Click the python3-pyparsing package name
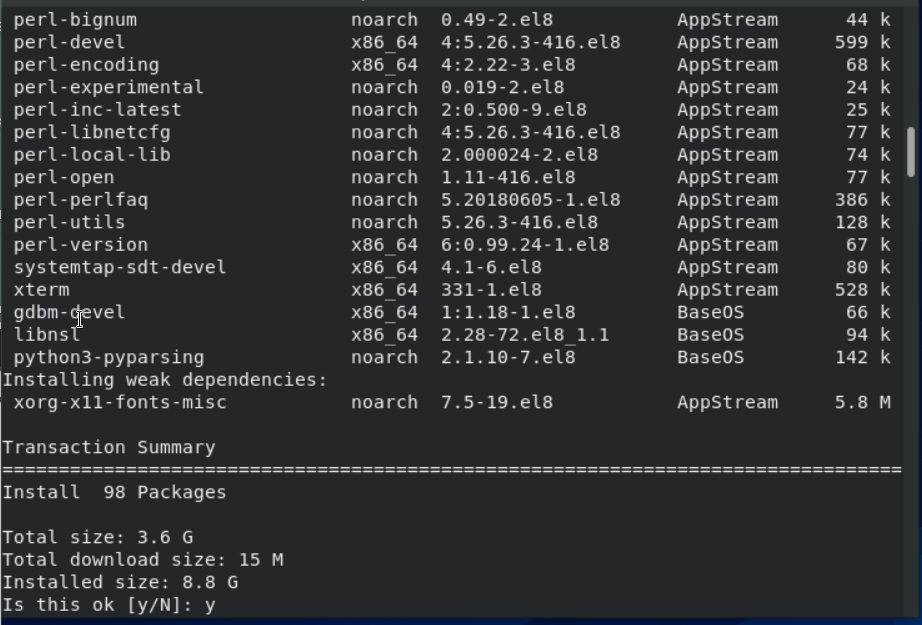This screenshot has width=922, height=625. [x=108, y=357]
